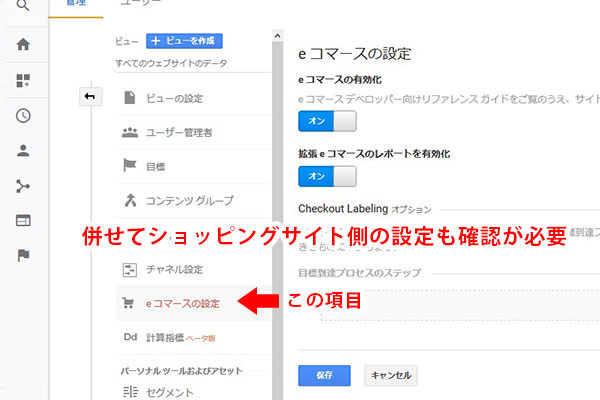Image resolution: width=600 pixels, height=400 pixels.
Task: Click the view column vertical scrollbar
Action: coord(277,200)
